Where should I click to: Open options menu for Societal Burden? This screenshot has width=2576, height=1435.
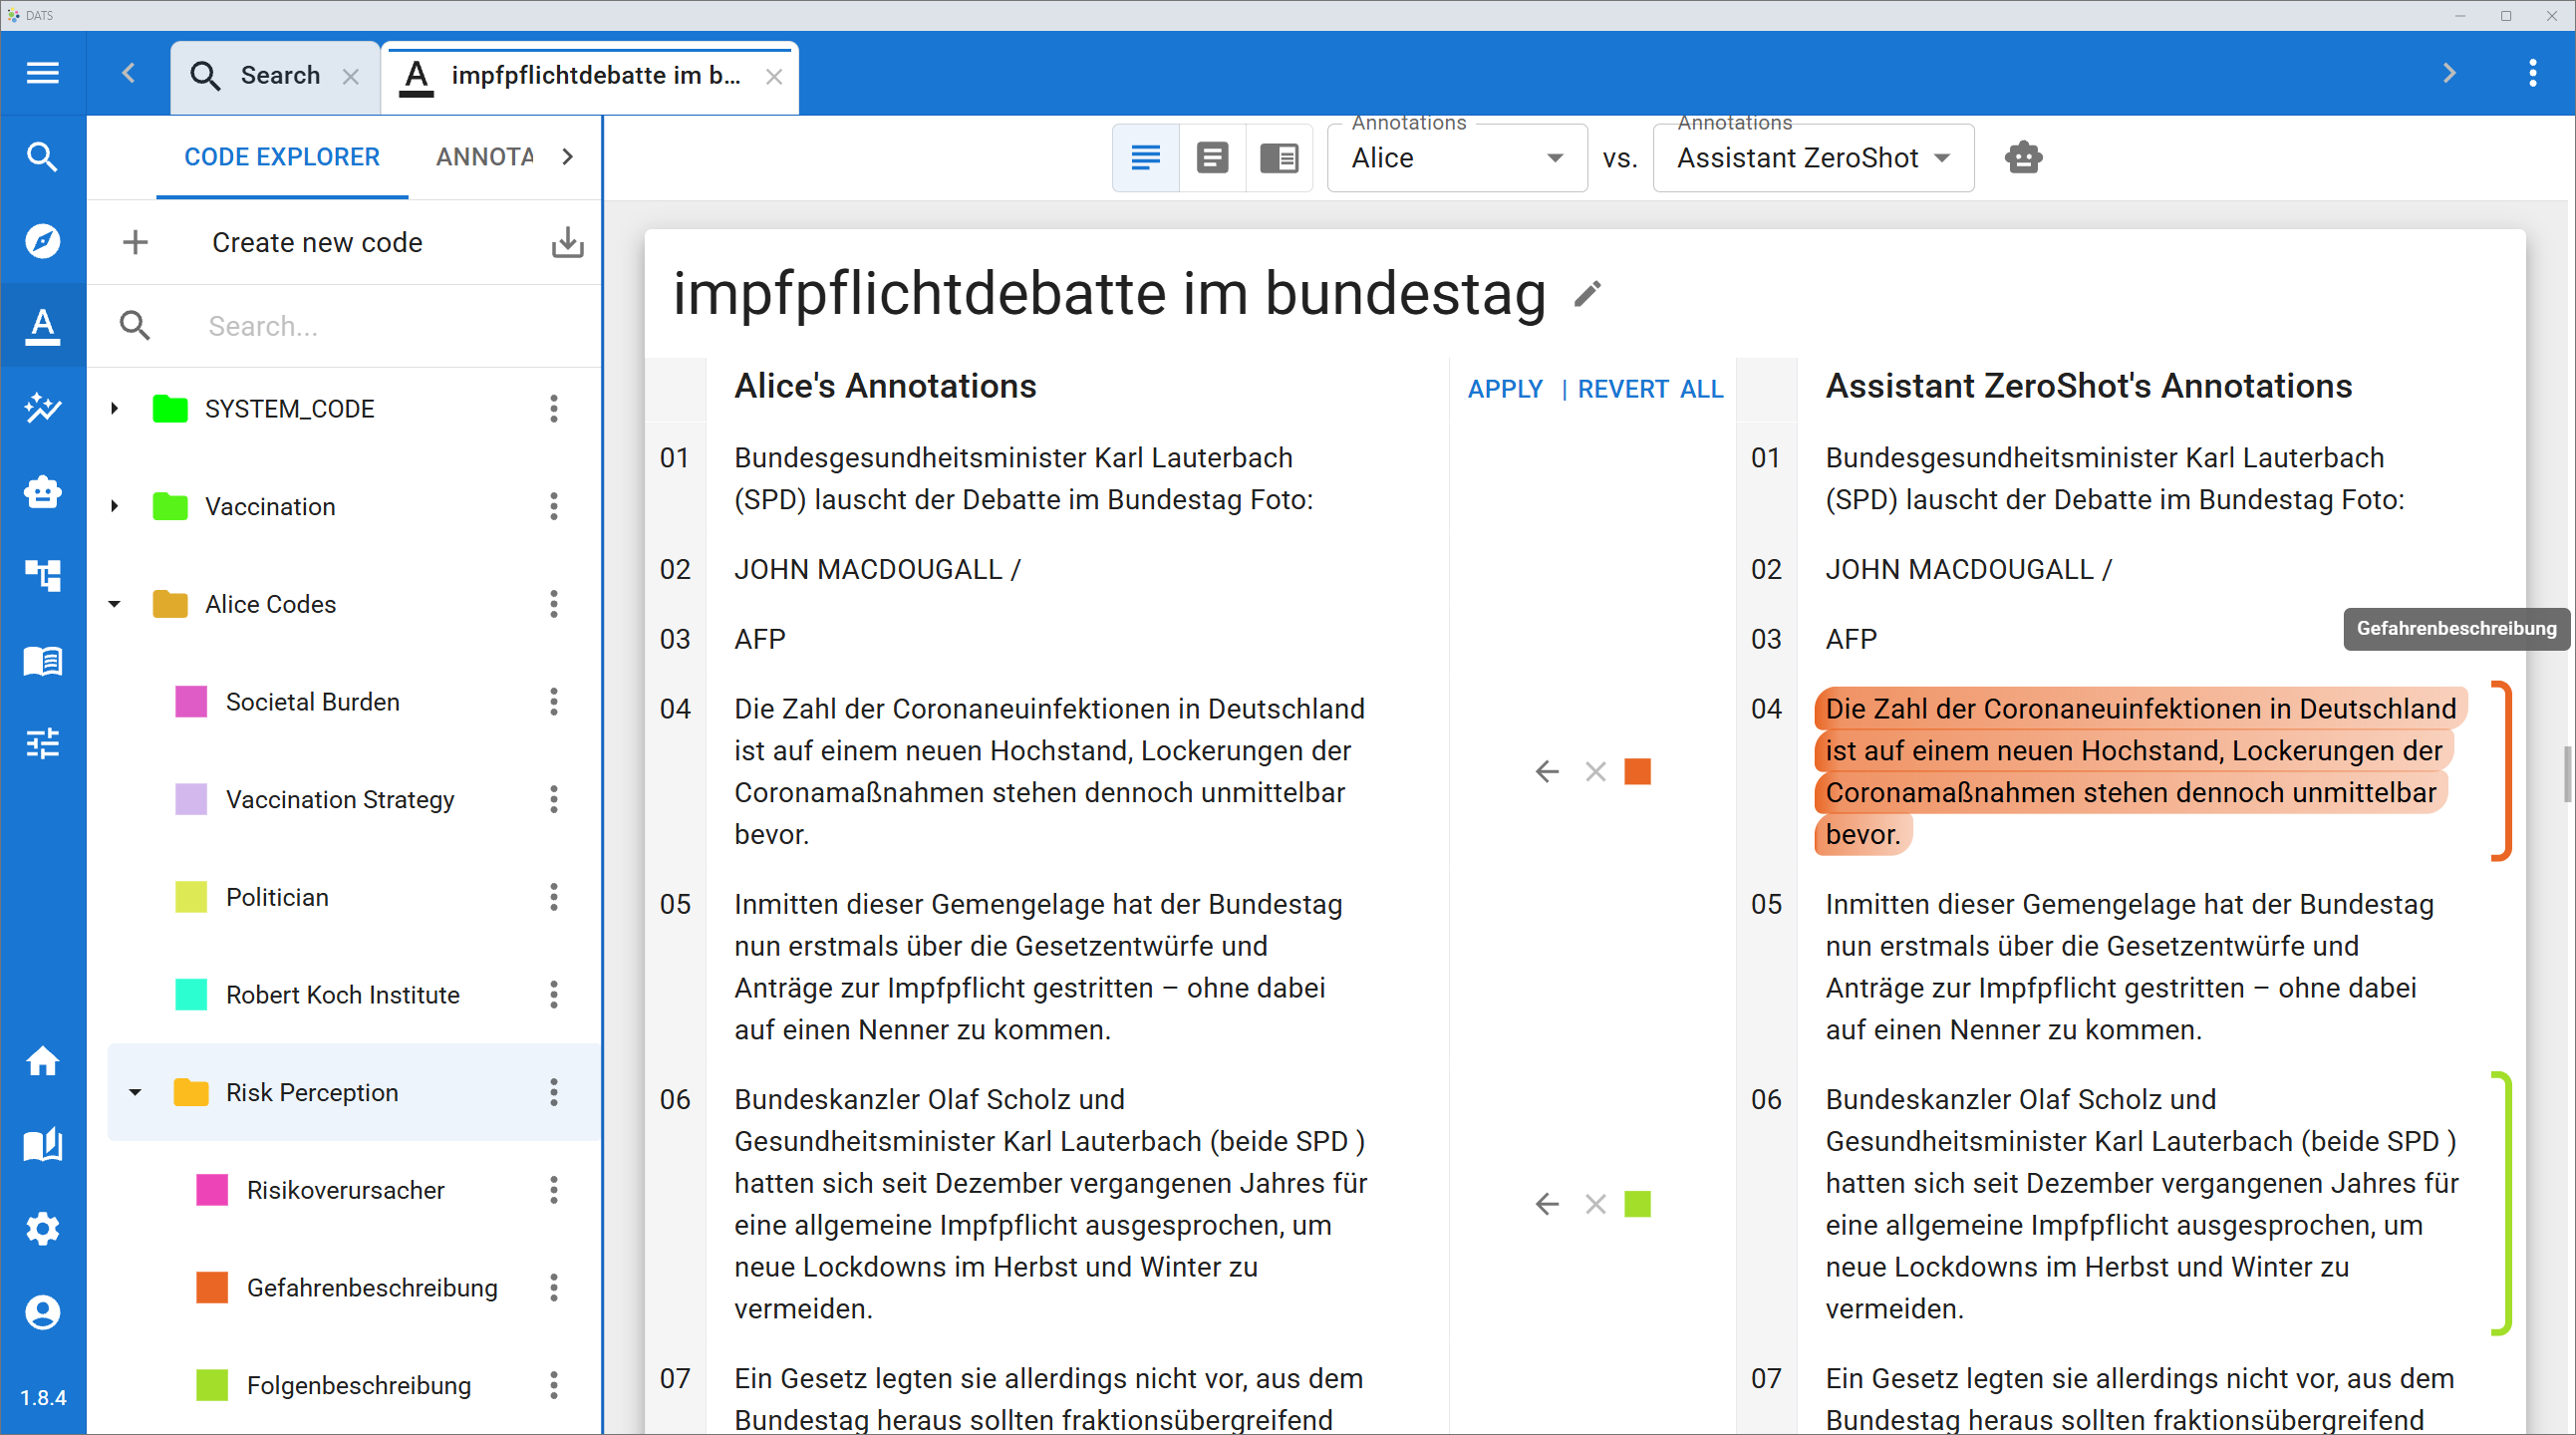pos(554,702)
